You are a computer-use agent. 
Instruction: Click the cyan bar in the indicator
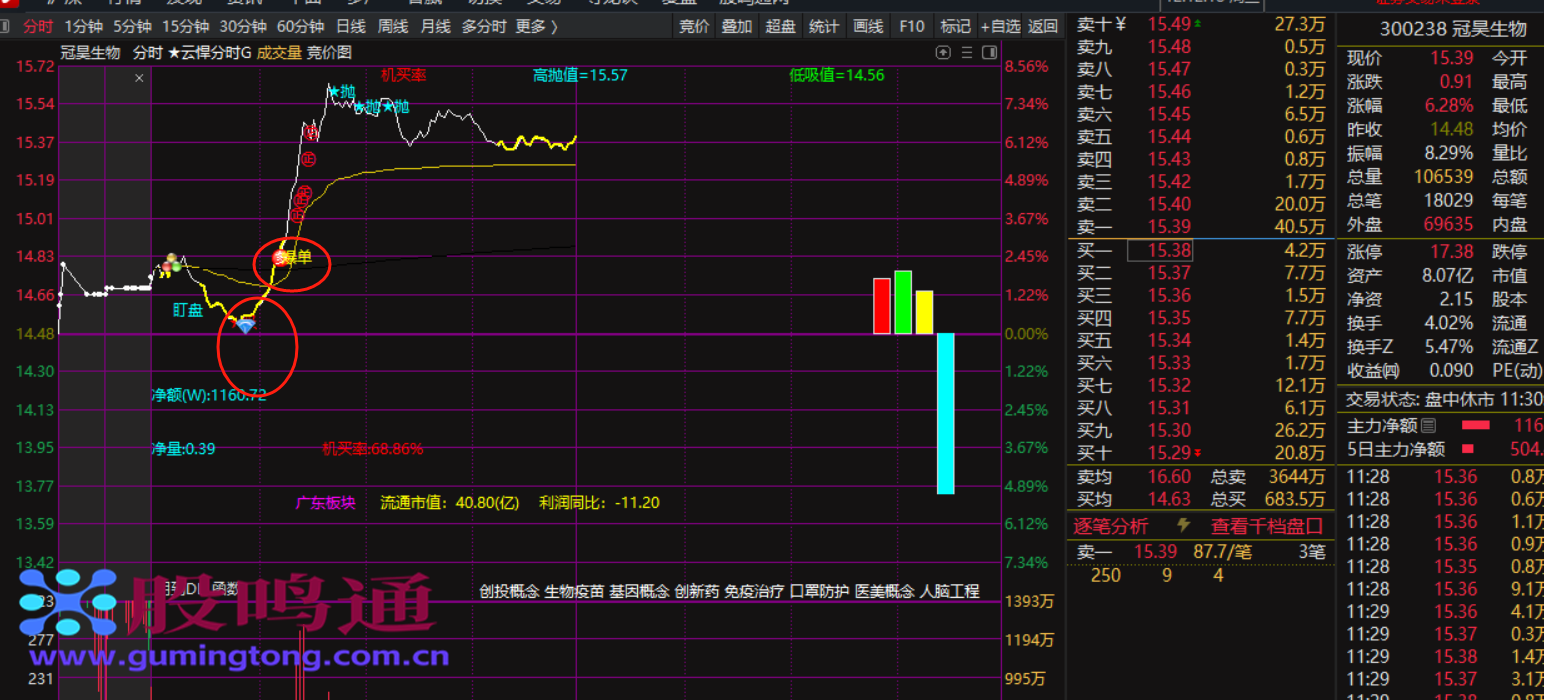[945, 413]
